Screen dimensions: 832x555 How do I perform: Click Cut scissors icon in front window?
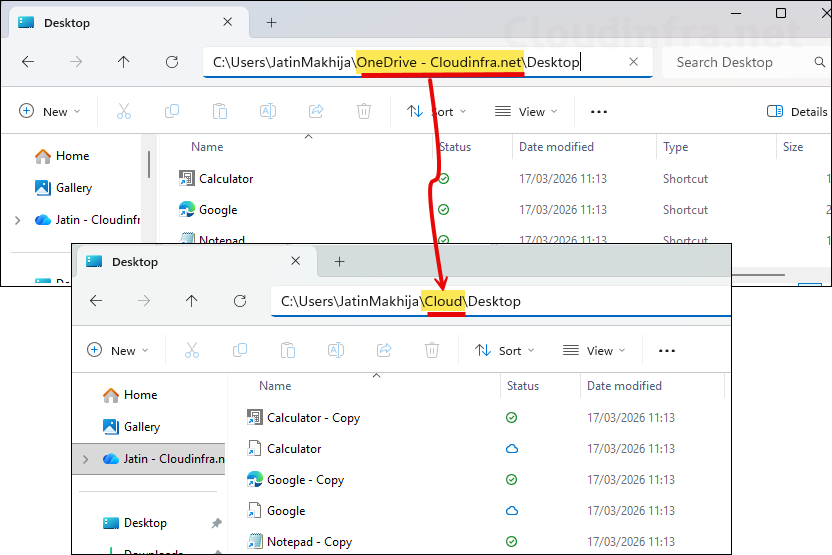coord(192,350)
